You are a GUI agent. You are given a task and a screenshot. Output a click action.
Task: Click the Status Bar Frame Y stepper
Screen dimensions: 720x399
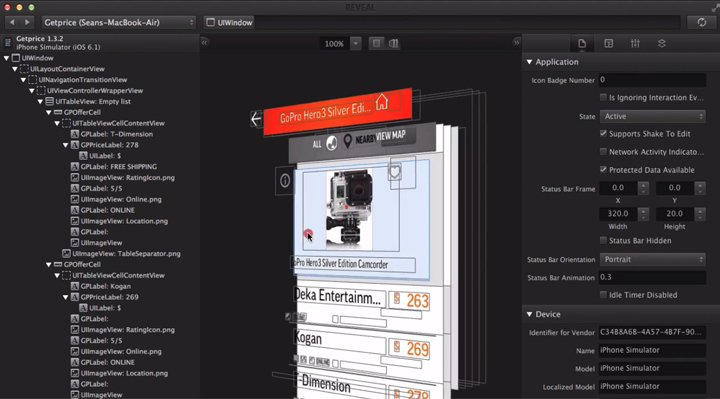[x=699, y=188]
